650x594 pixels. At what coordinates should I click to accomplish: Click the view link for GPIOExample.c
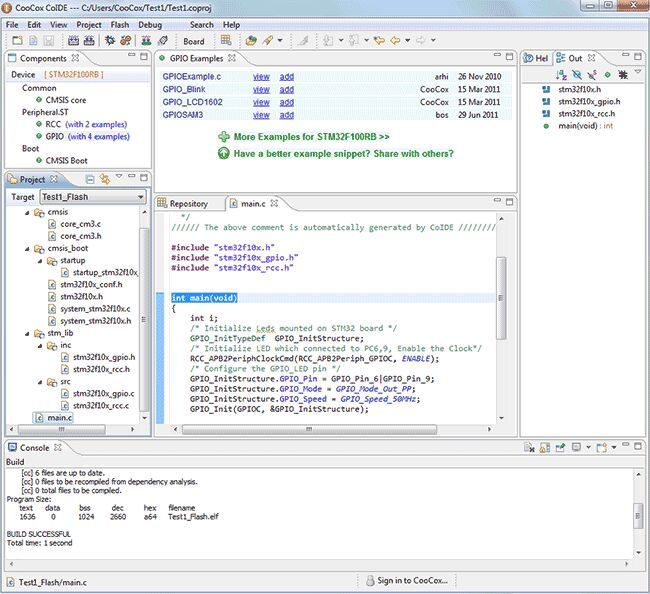(261, 77)
